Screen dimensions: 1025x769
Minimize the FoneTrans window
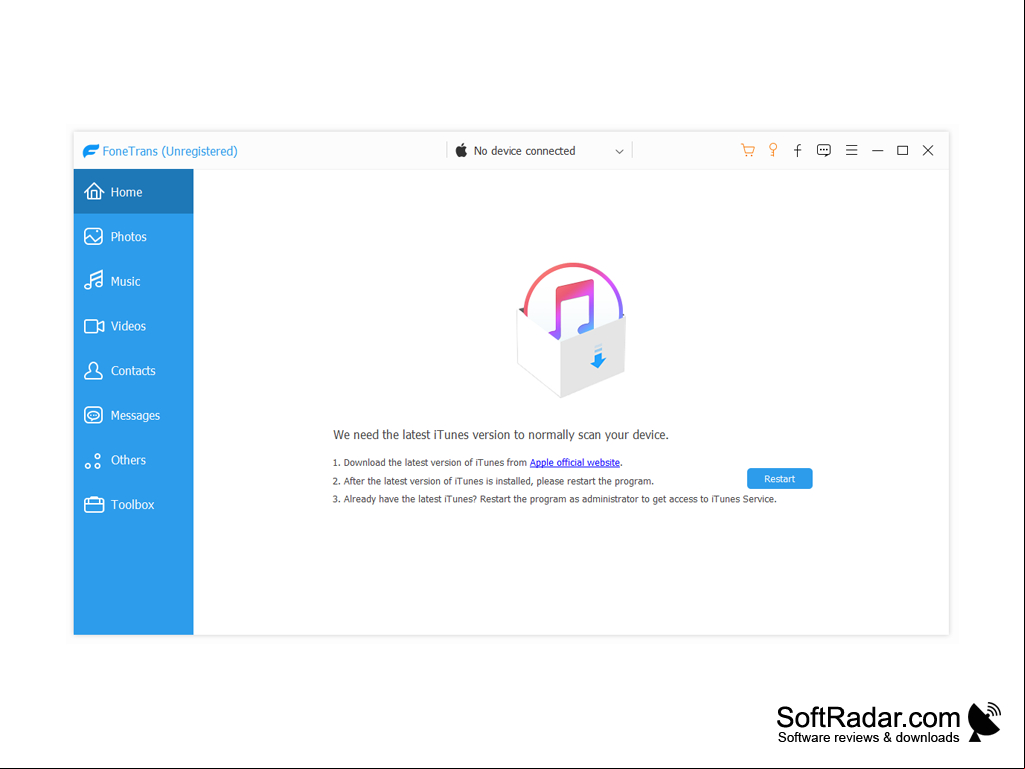877,150
